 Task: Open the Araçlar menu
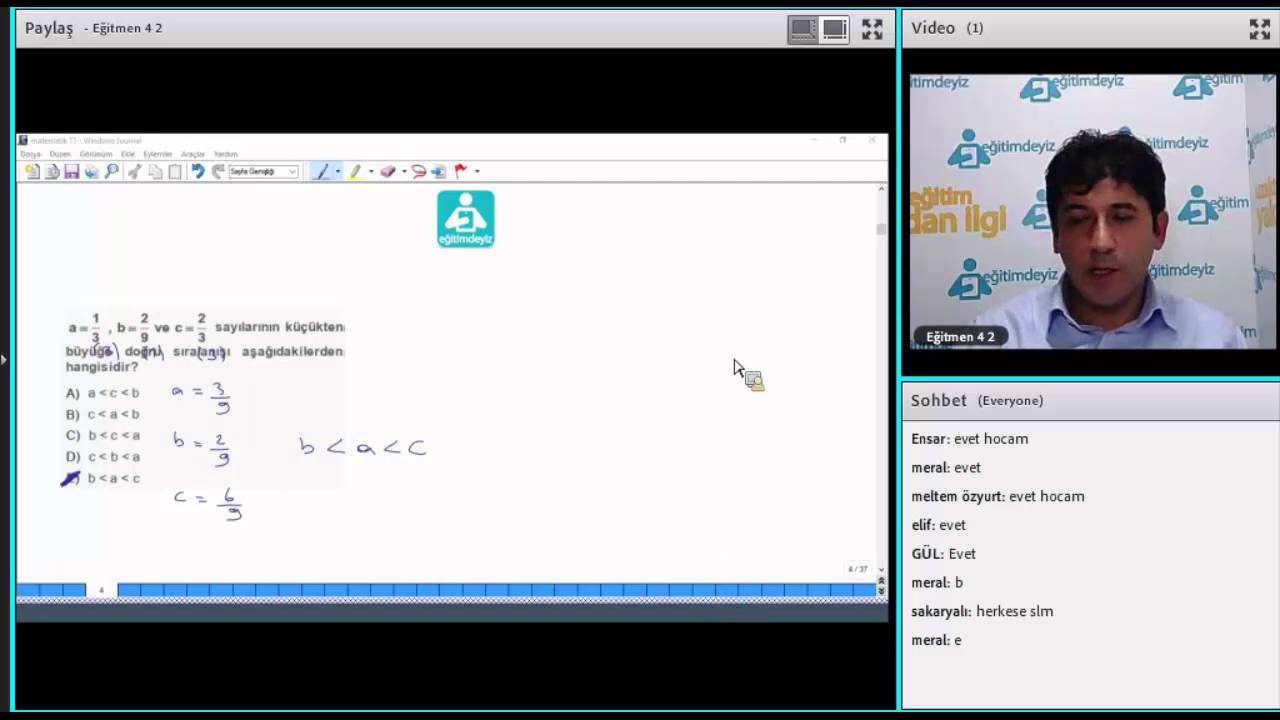coord(193,154)
